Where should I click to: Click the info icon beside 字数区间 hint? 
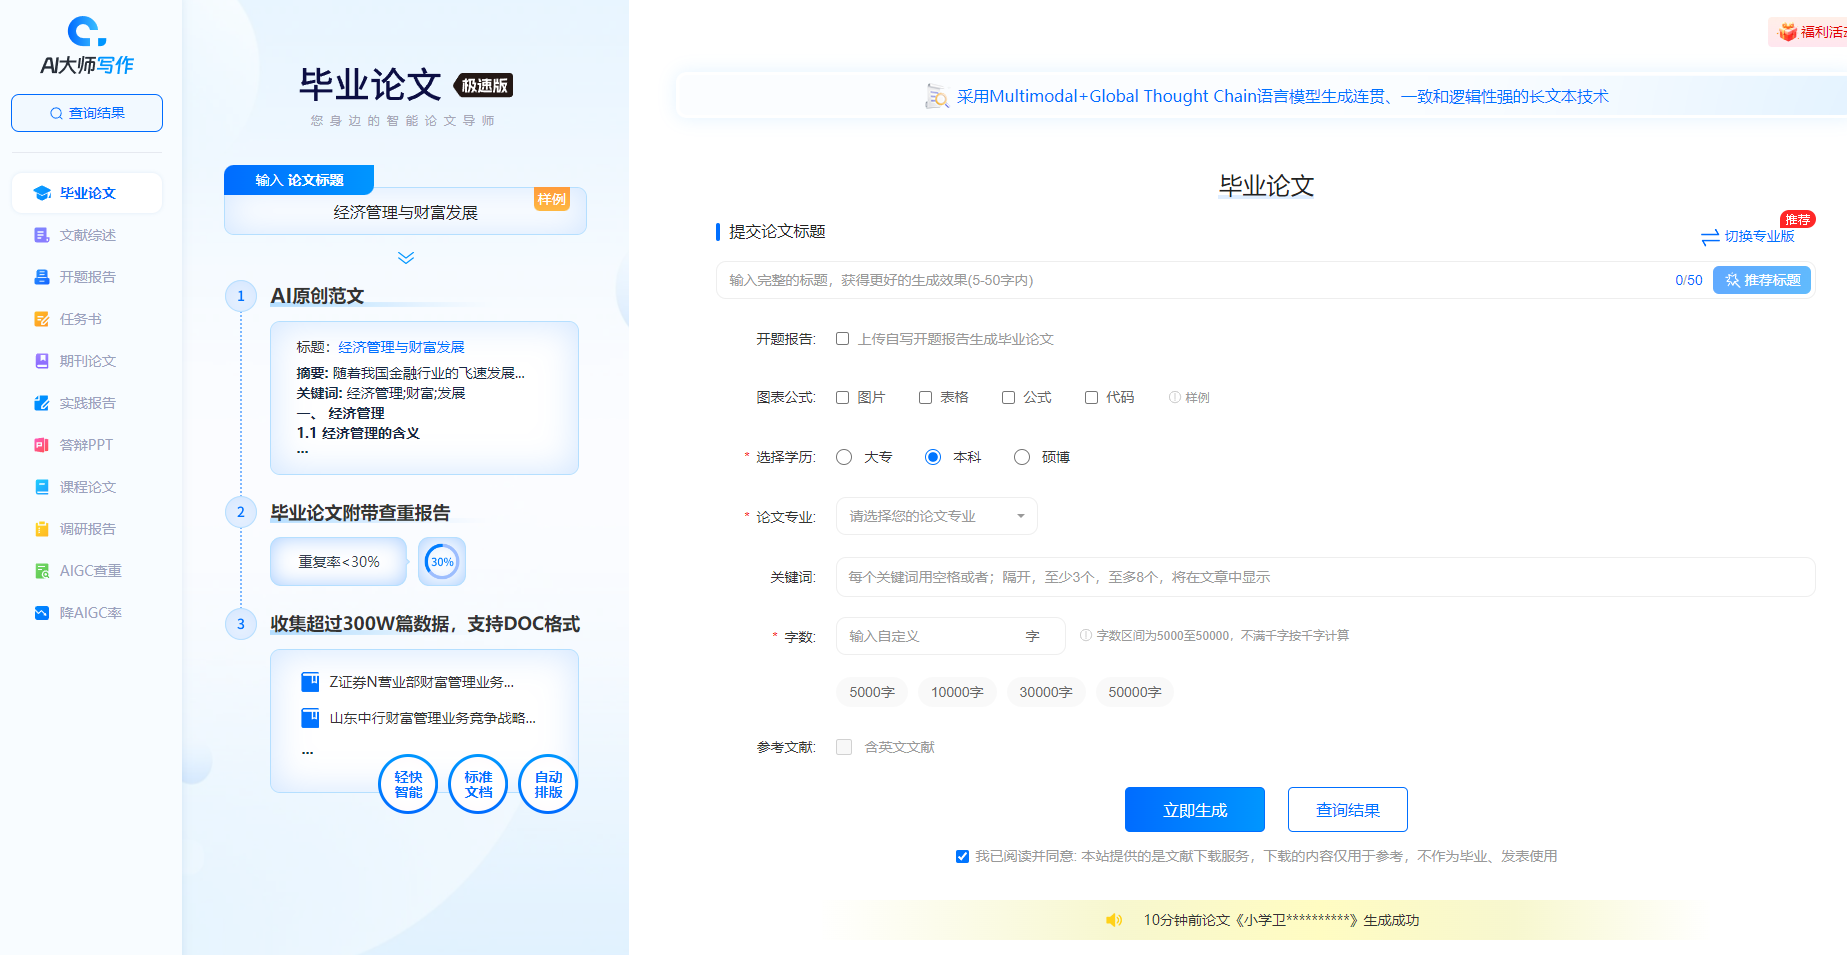(1086, 635)
